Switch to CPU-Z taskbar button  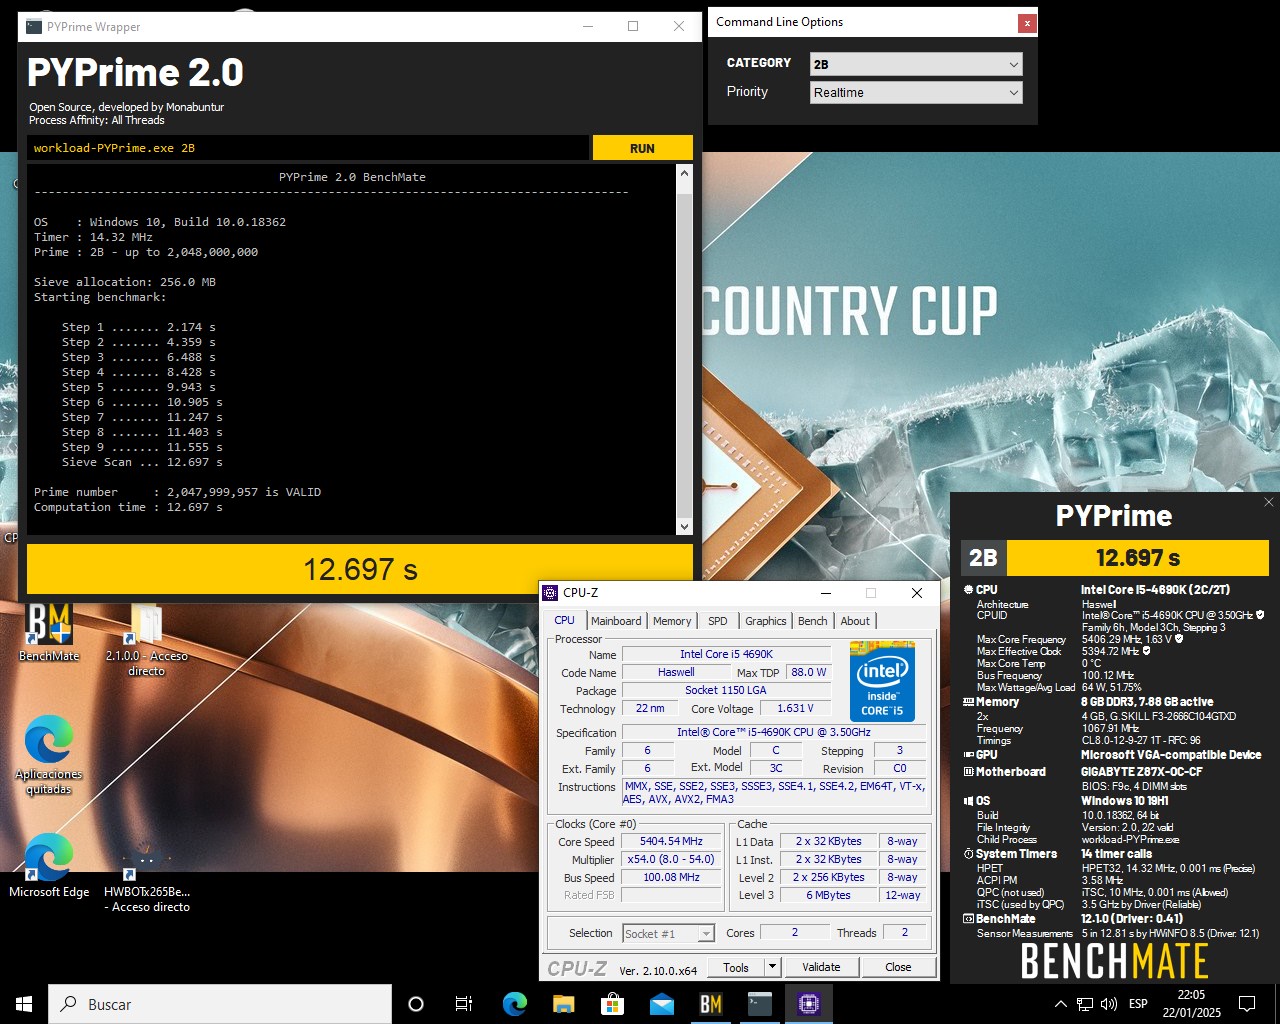point(808,1004)
